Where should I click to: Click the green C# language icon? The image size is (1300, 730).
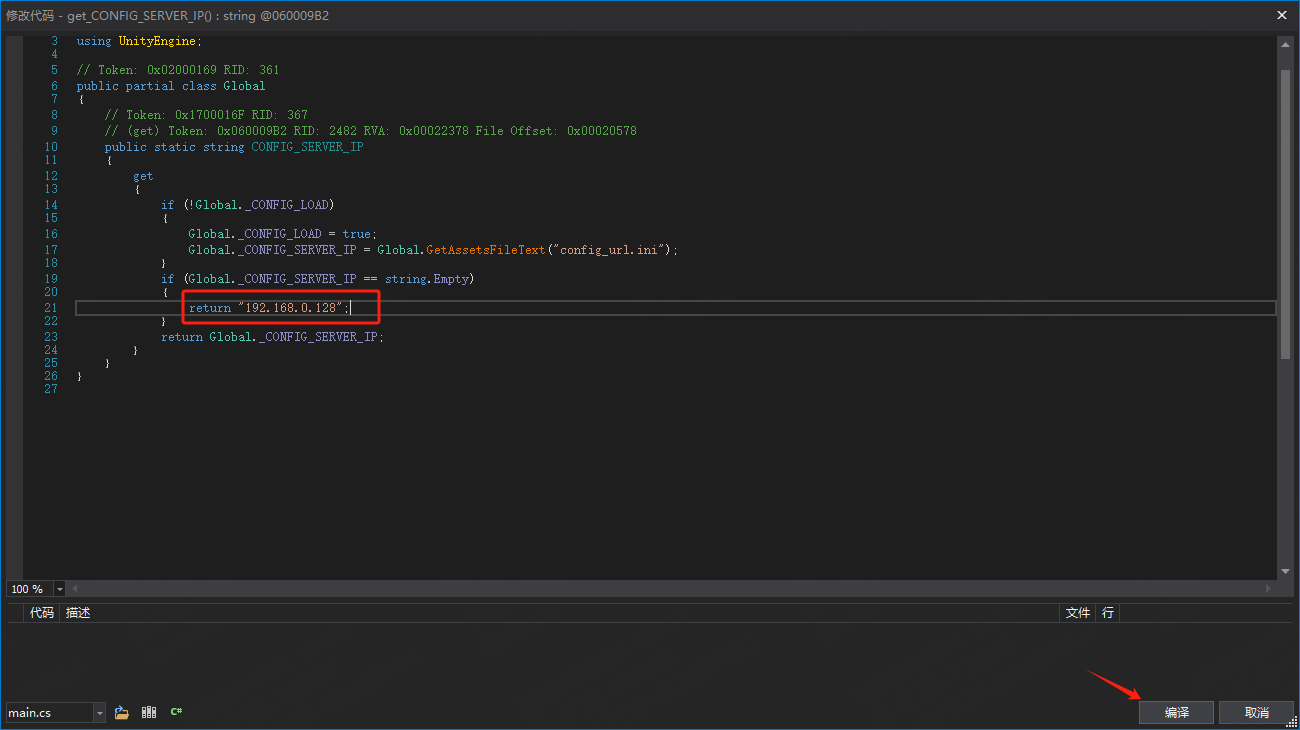click(x=176, y=712)
